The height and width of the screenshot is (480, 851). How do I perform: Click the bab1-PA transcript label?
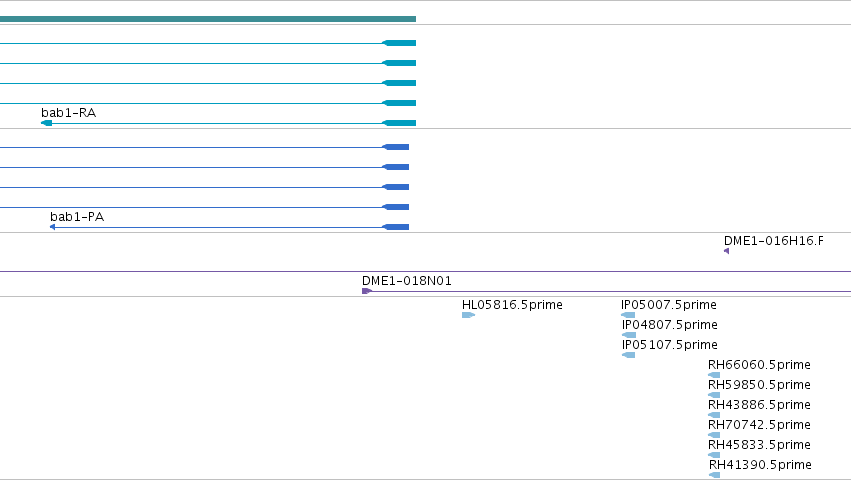pyautogui.click(x=77, y=217)
